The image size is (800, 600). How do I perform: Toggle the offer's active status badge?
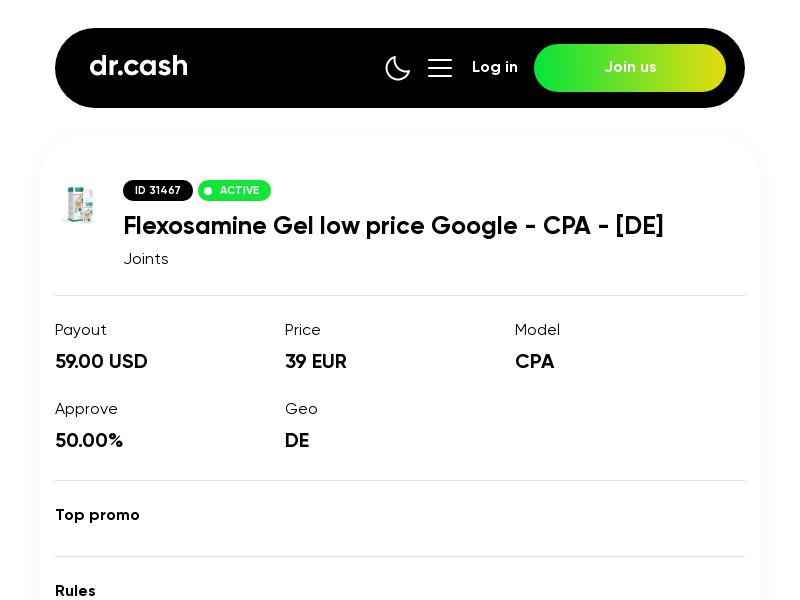[x=234, y=190]
